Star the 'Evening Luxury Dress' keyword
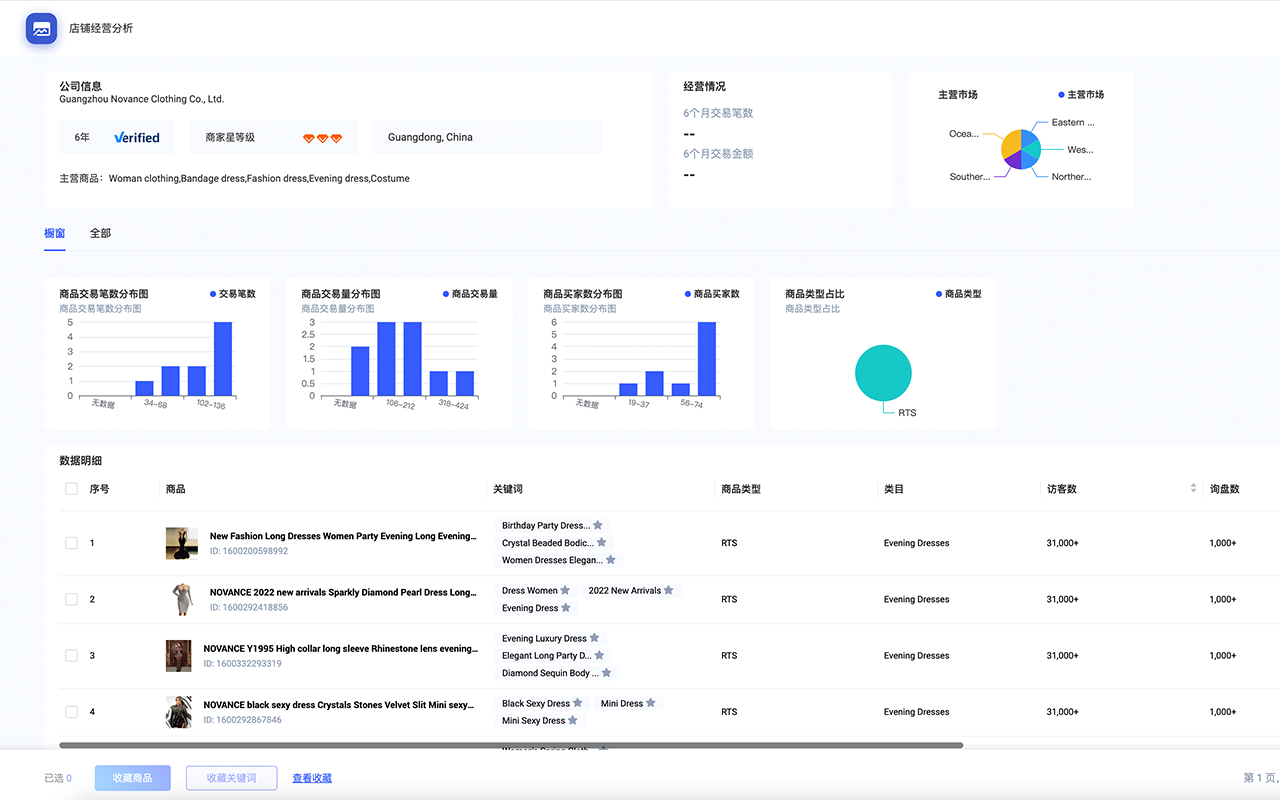 594,638
